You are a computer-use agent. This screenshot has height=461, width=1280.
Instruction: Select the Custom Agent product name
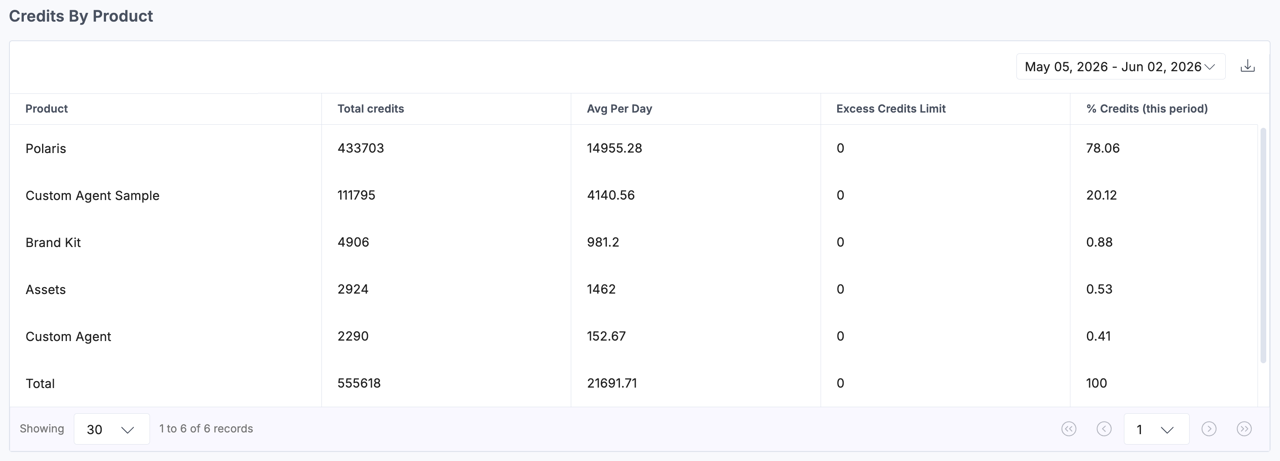(x=68, y=336)
